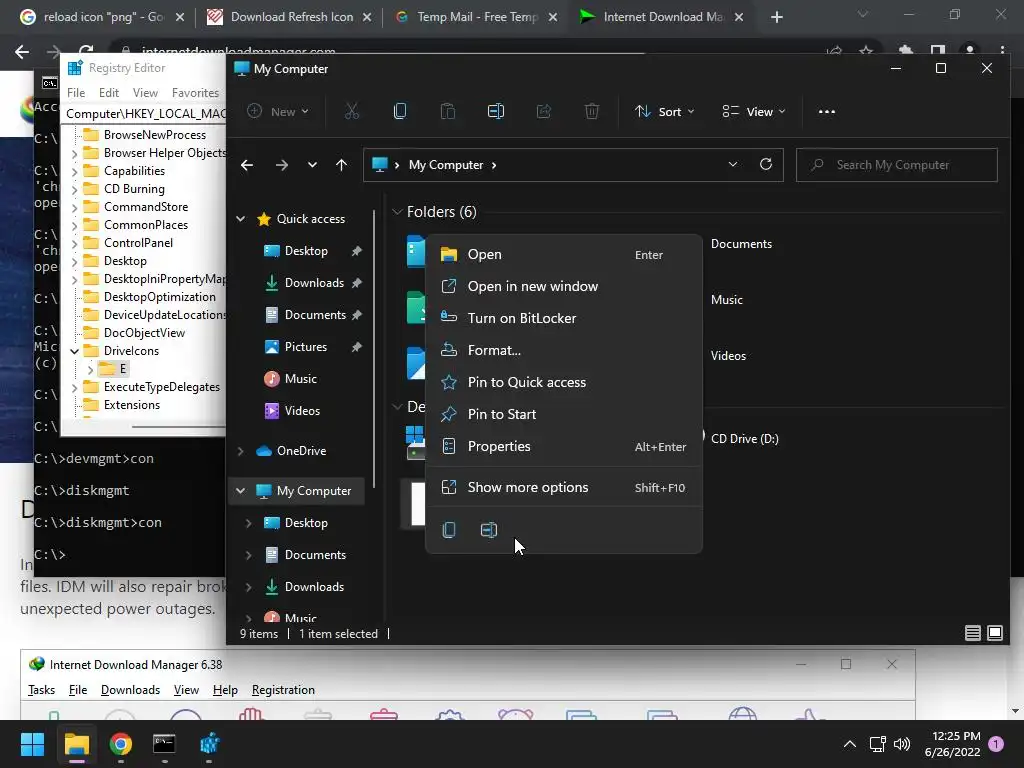Viewport: 1024px width, 768px height.
Task: Open new tab in Chrome
Action: click(x=776, y=17)
